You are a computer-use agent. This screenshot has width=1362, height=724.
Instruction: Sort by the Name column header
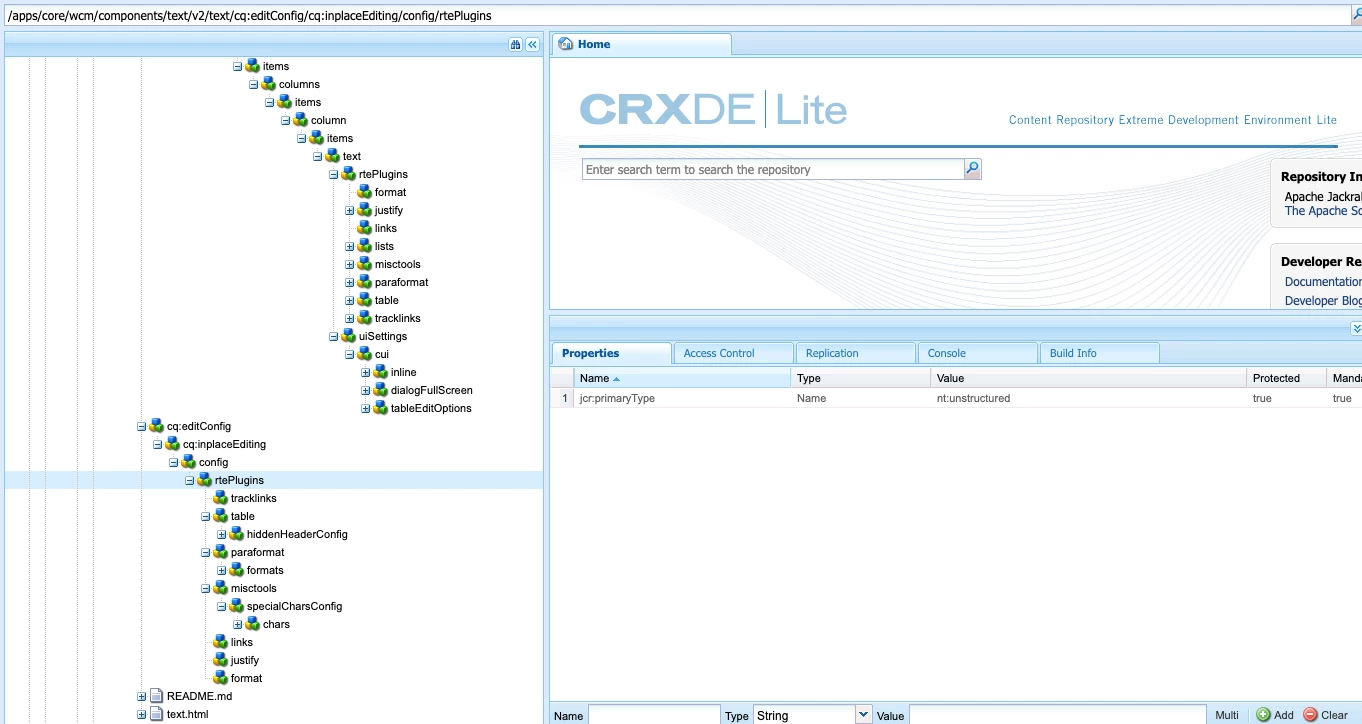pos(682,378)
